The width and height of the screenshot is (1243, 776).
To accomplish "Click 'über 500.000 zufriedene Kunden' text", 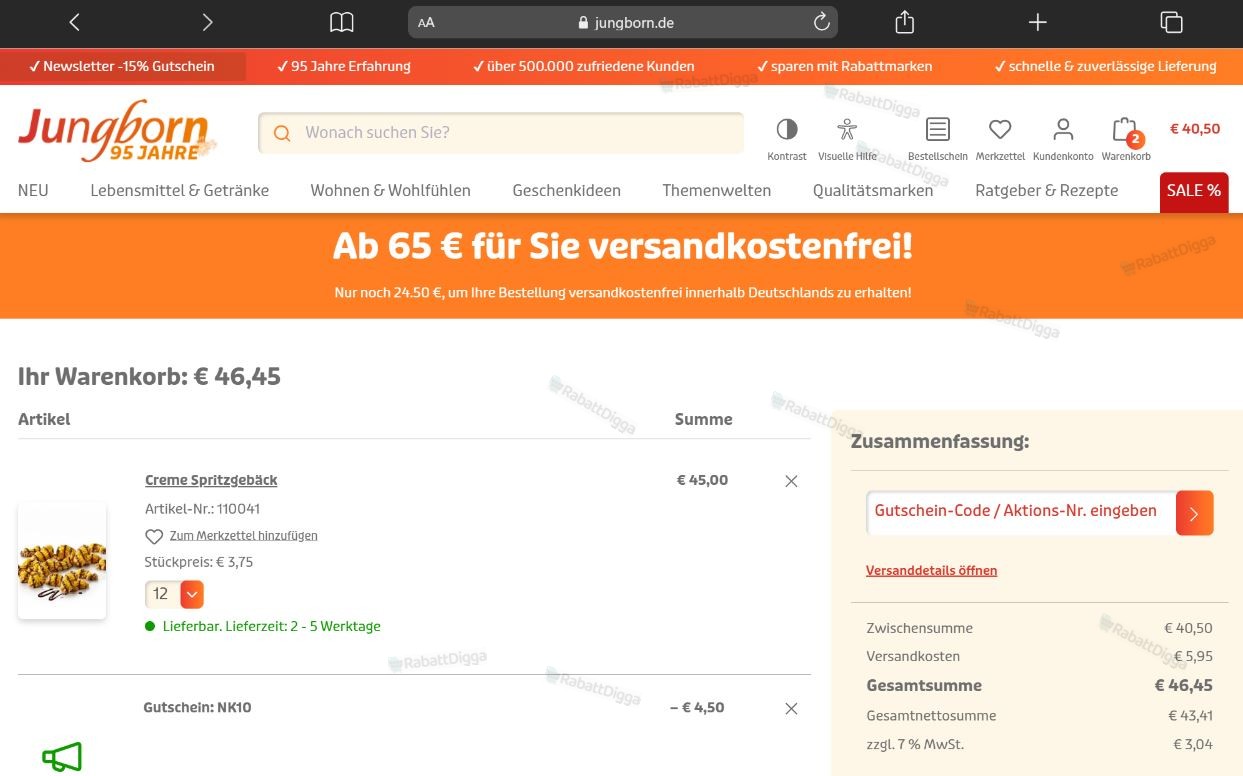I will 583,66.
